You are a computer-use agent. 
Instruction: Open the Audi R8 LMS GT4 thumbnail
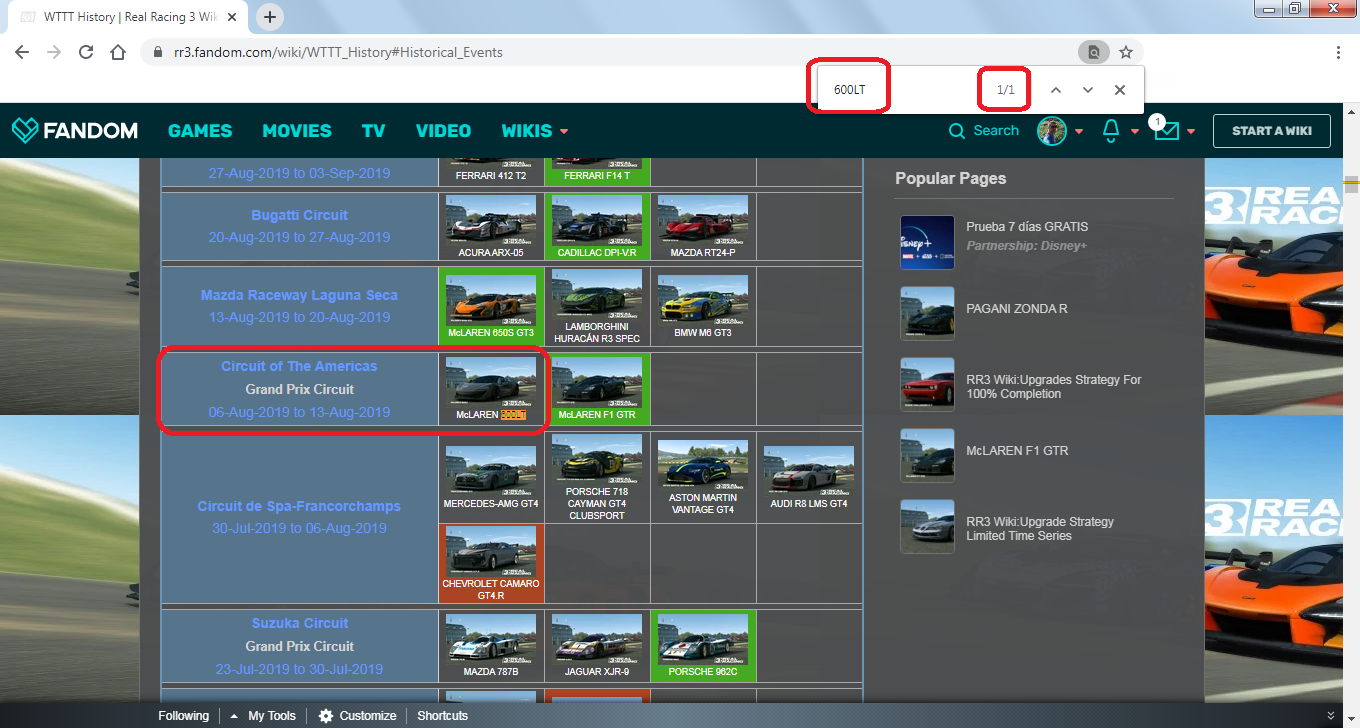point(809,472)
